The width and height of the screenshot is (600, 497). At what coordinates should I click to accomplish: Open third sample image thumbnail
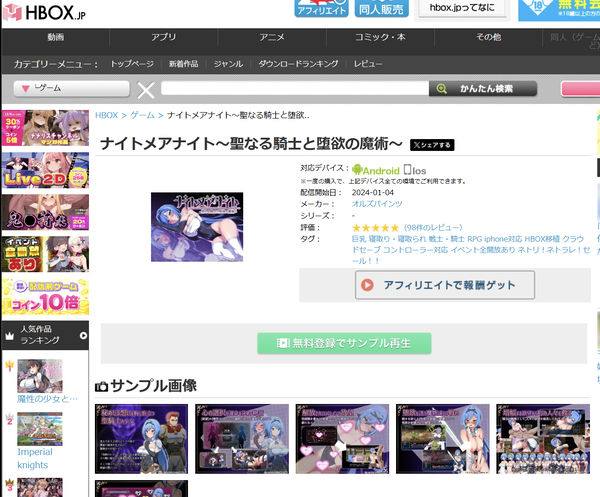[342, 439]
